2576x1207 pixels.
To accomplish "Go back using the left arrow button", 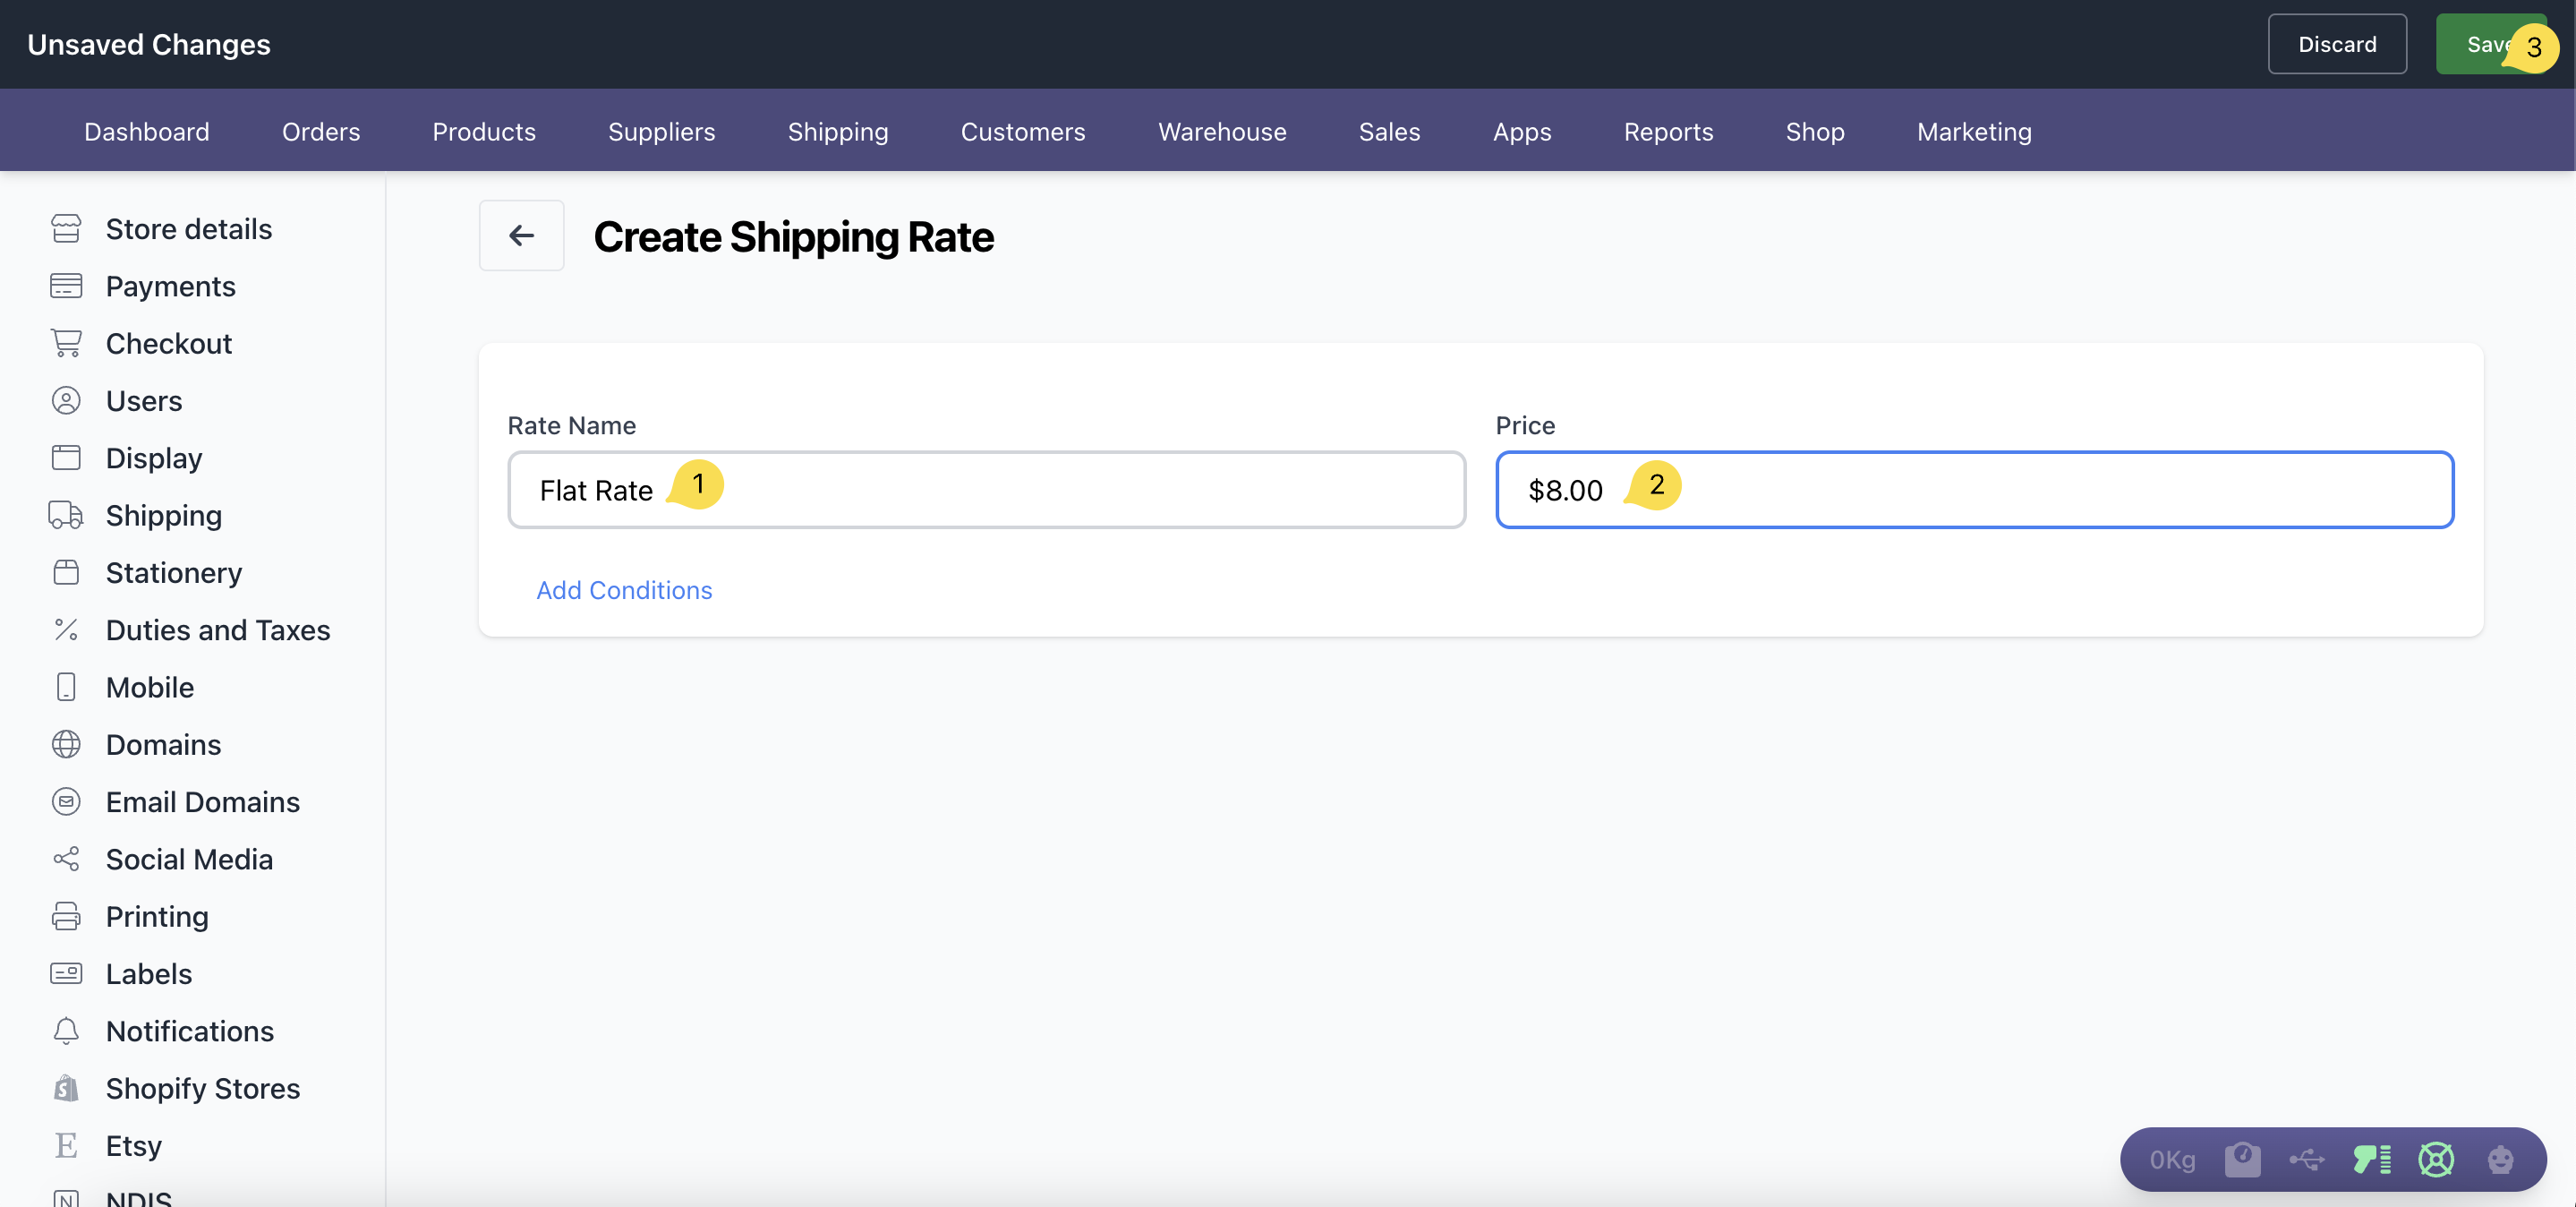I will click(x=521, y=235).
